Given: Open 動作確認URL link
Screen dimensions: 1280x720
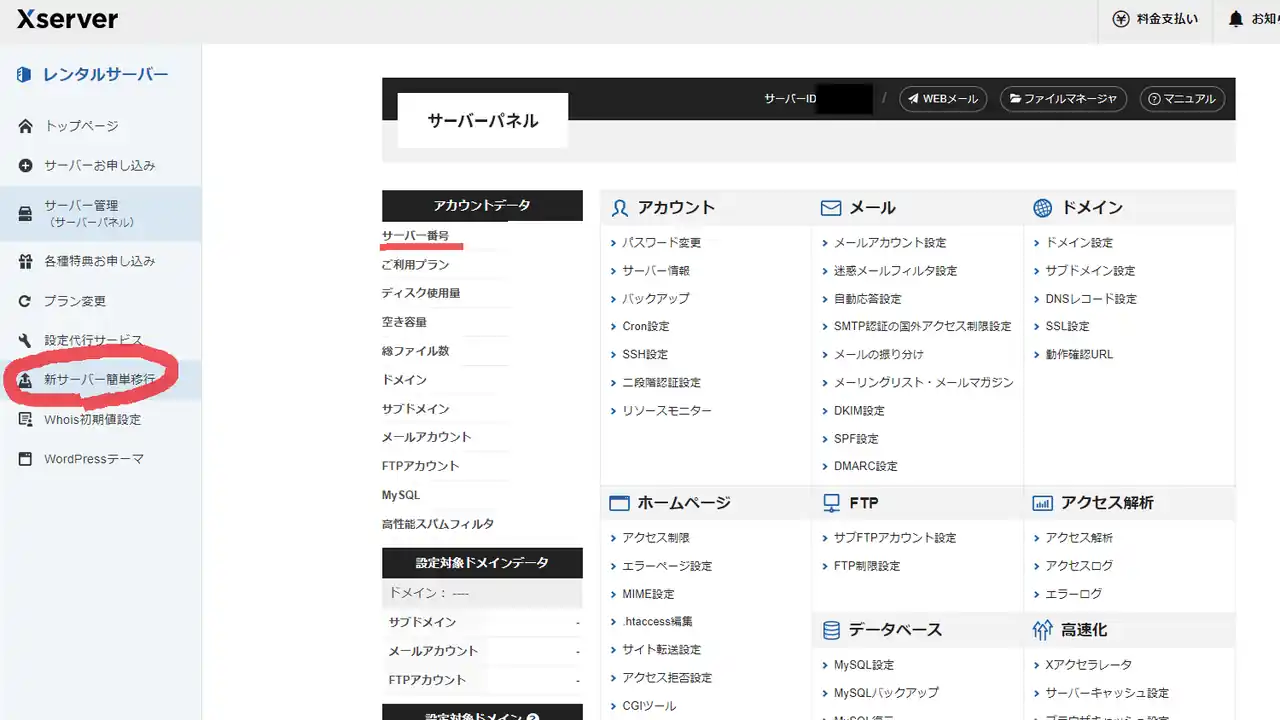Looking at the screenshot, I should point(1079,355).
